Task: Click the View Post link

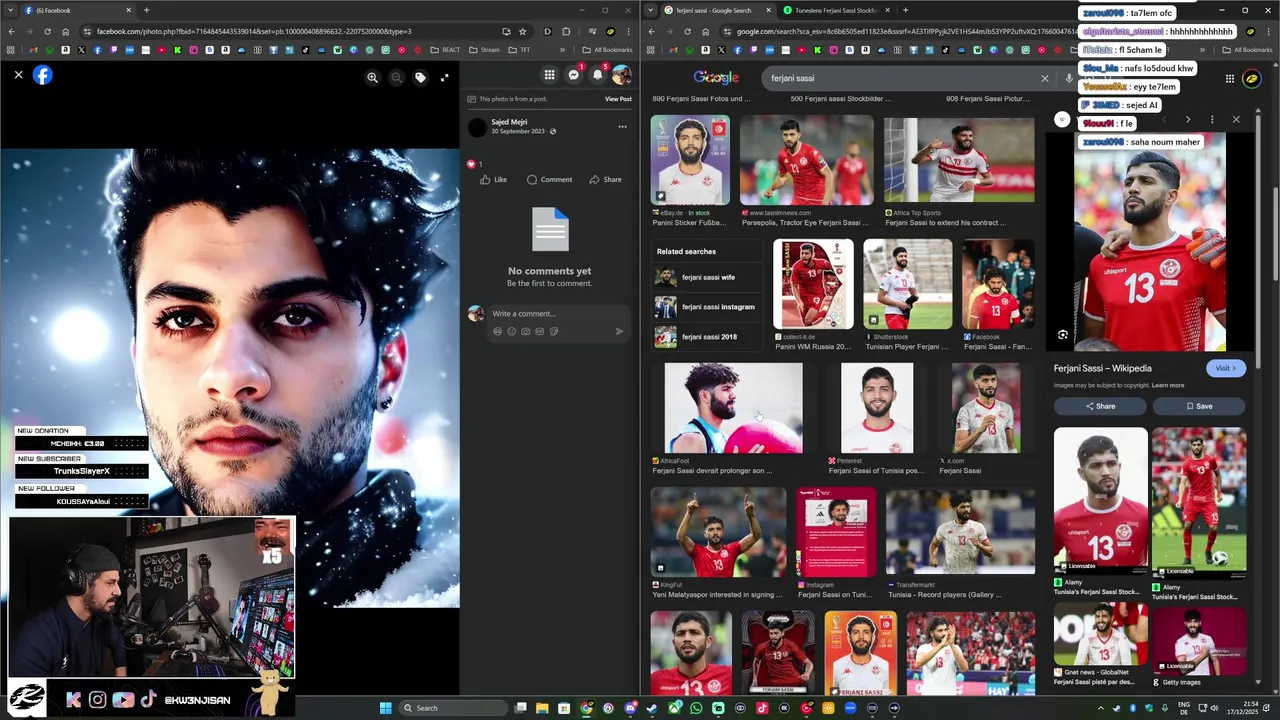Action: [618, 99]
